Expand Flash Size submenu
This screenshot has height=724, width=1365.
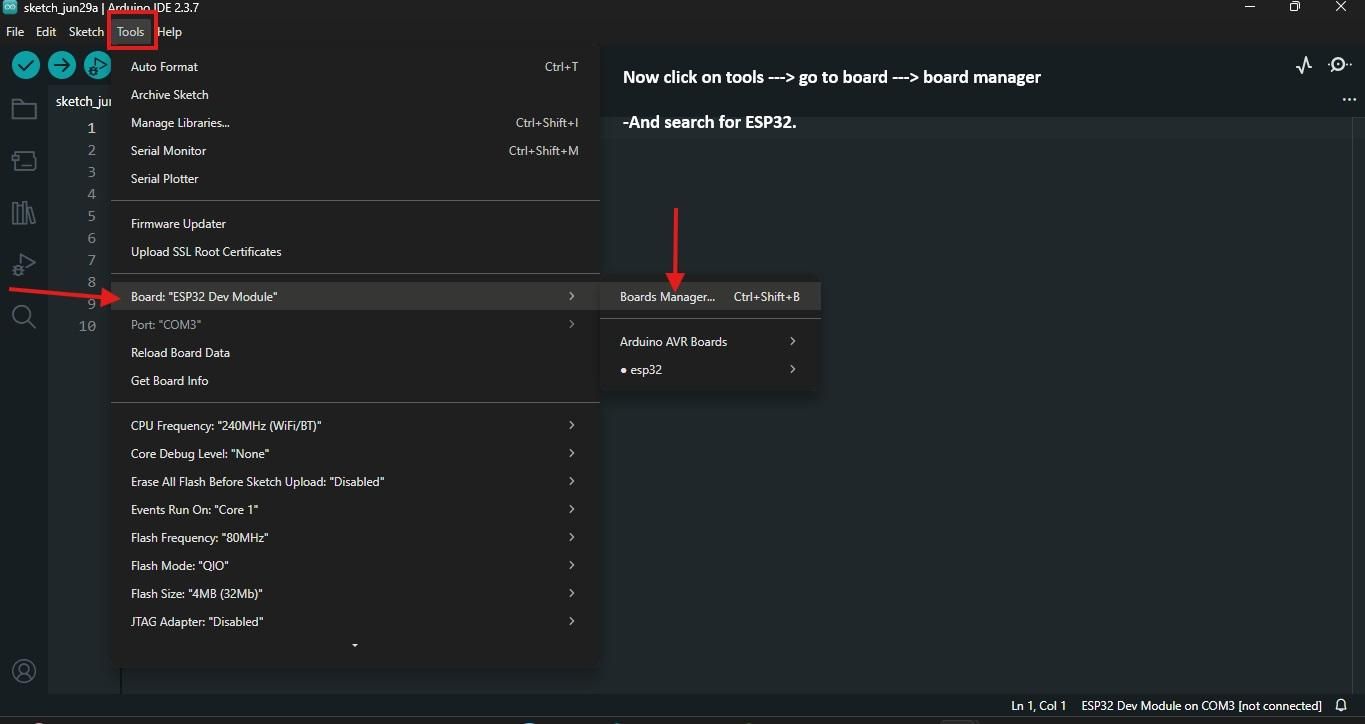point(355,594)
